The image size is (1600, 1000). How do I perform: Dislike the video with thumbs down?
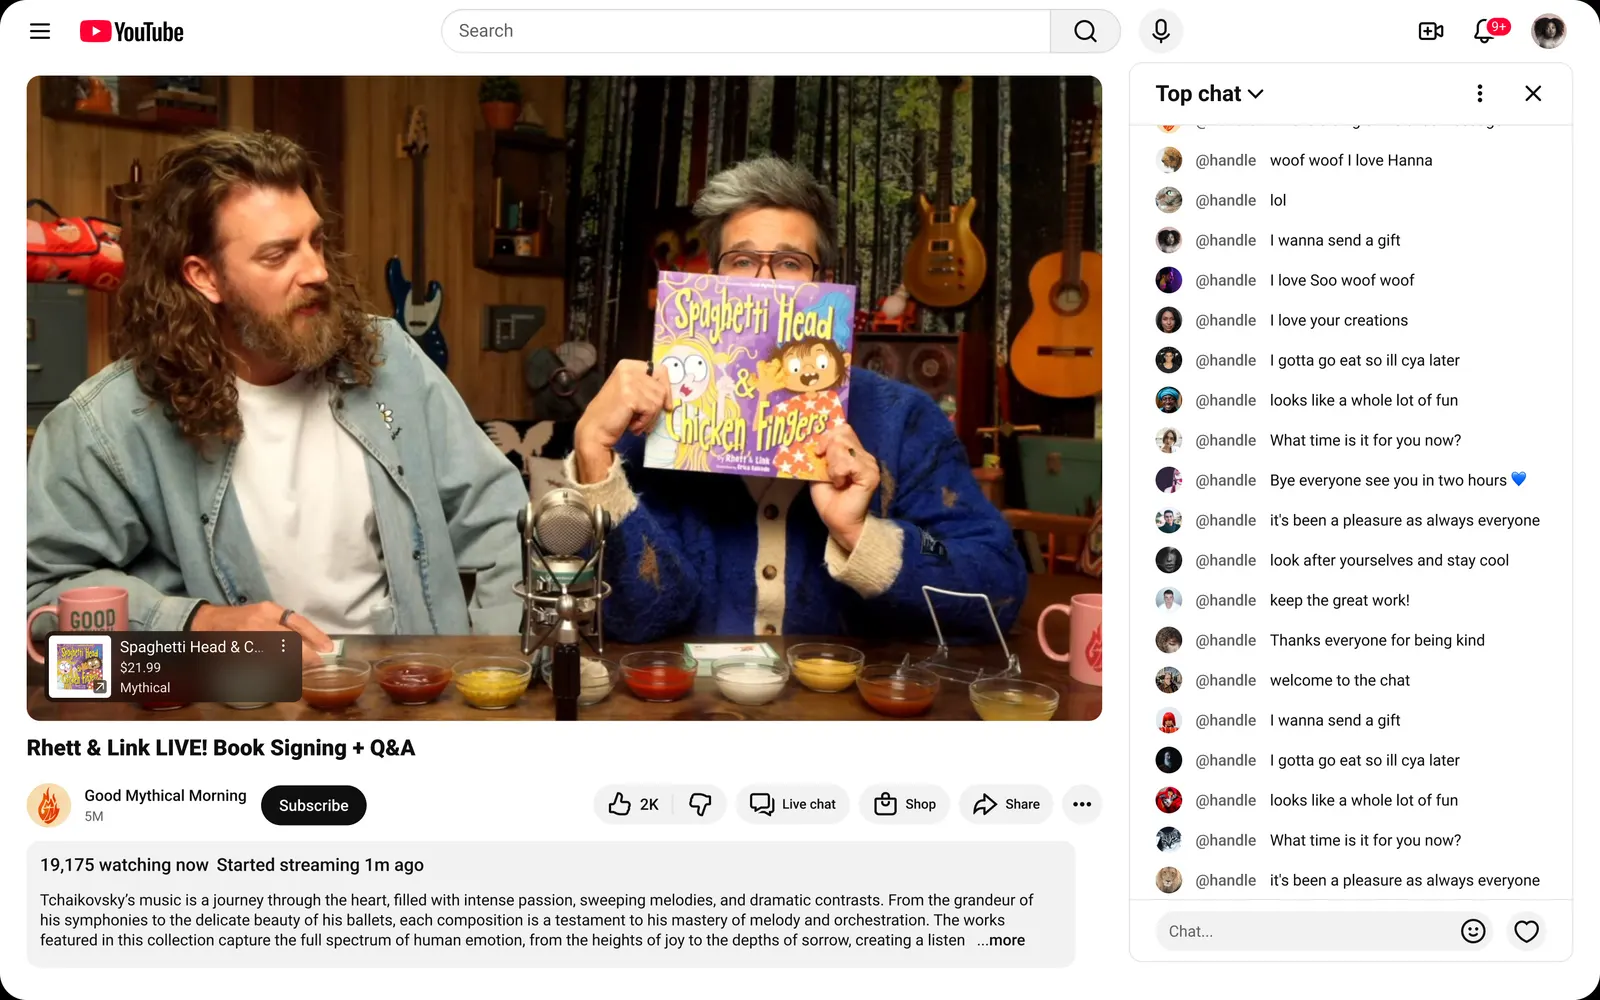click(700, 804)
